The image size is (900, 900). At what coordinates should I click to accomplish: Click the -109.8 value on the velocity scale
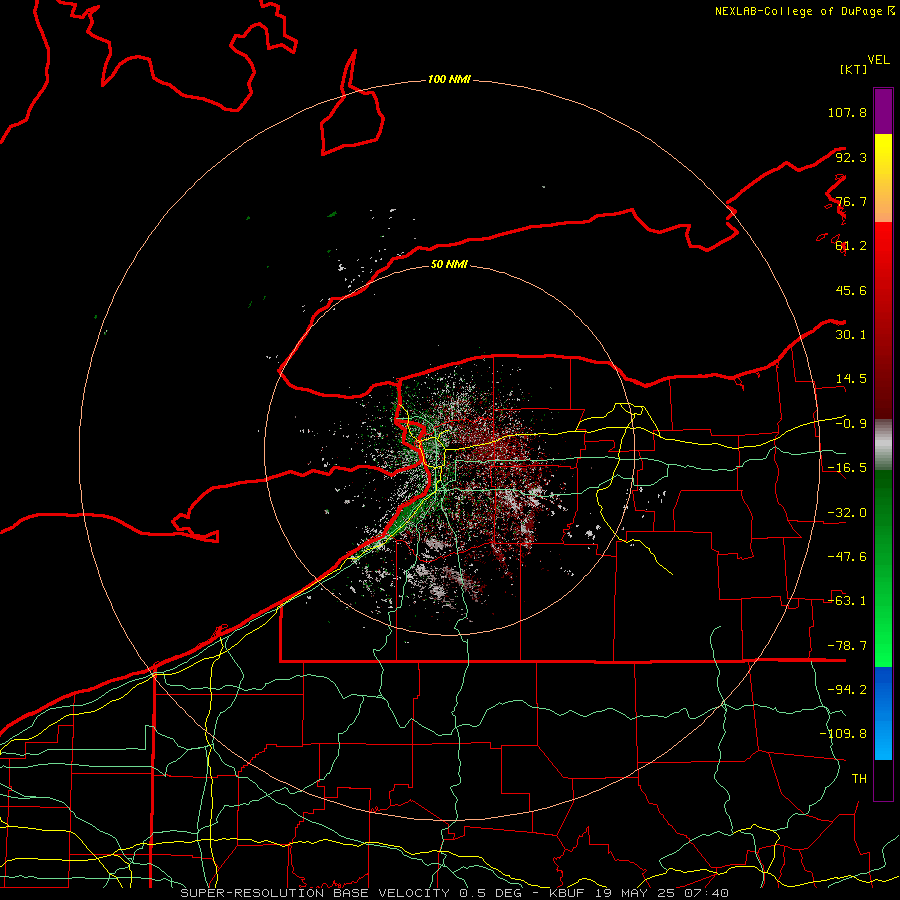pyautogui.click(x=843, y=734)
